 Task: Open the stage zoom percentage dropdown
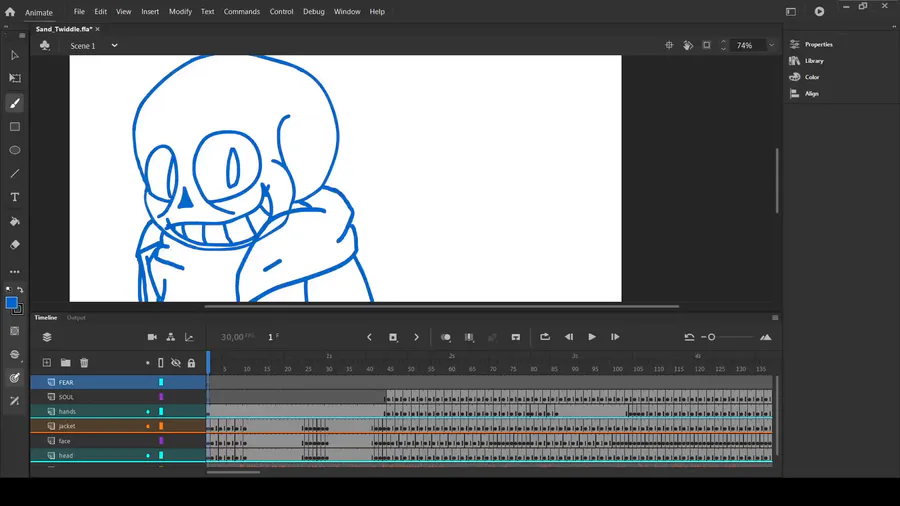coord(771,45)
